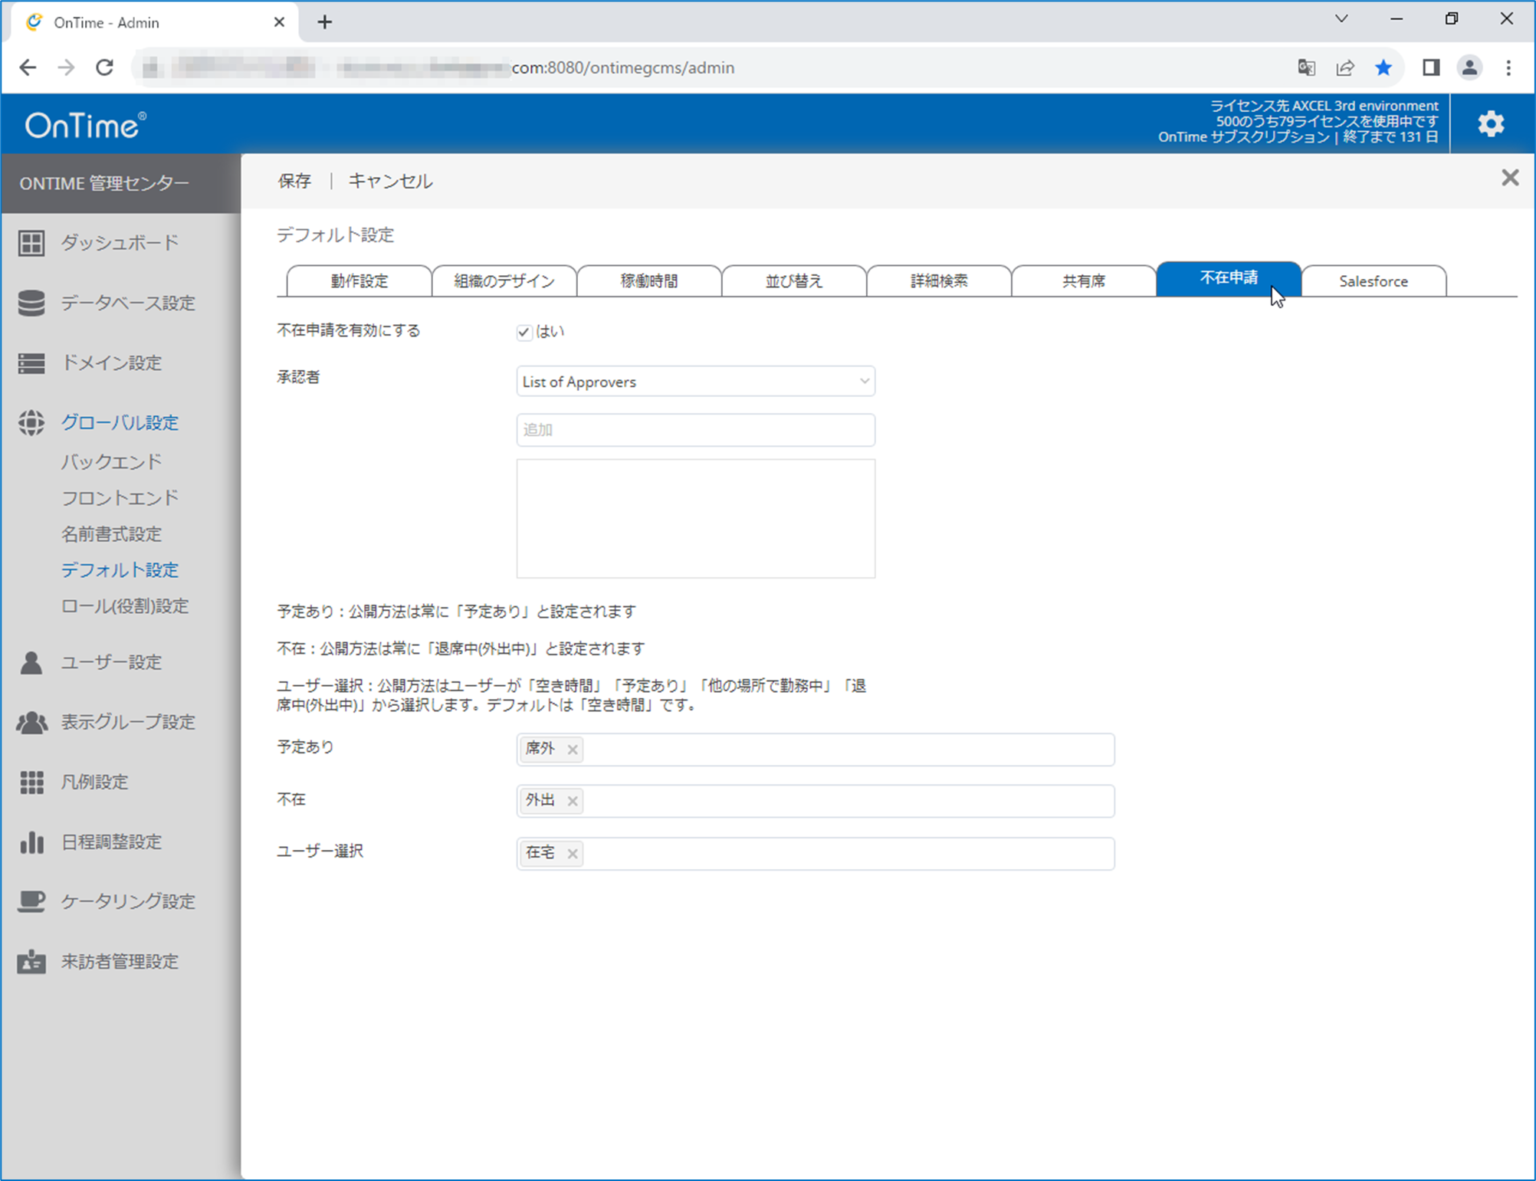Remove the 在宅 tag from ユーザー選択
1536x1181 pixels.
coord(572,853)
